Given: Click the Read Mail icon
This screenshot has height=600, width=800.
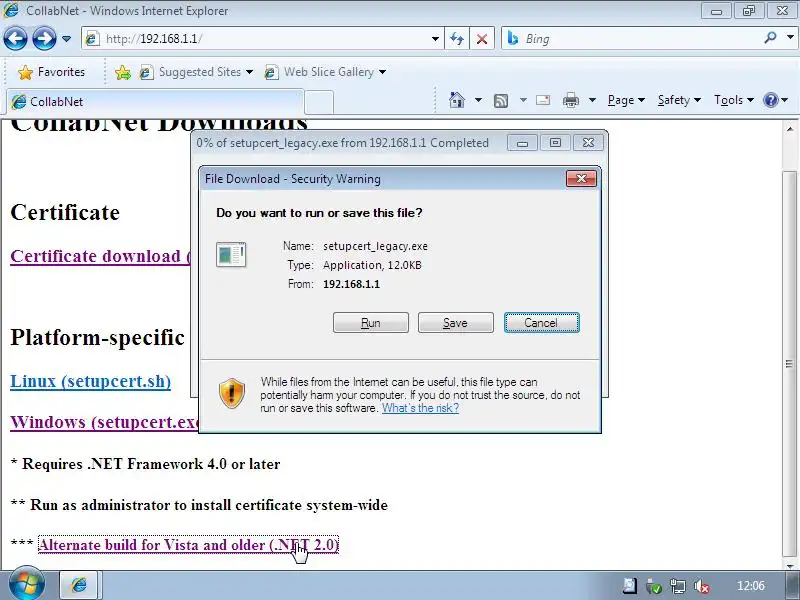Looking at the screenshot, I should point(543,100).
